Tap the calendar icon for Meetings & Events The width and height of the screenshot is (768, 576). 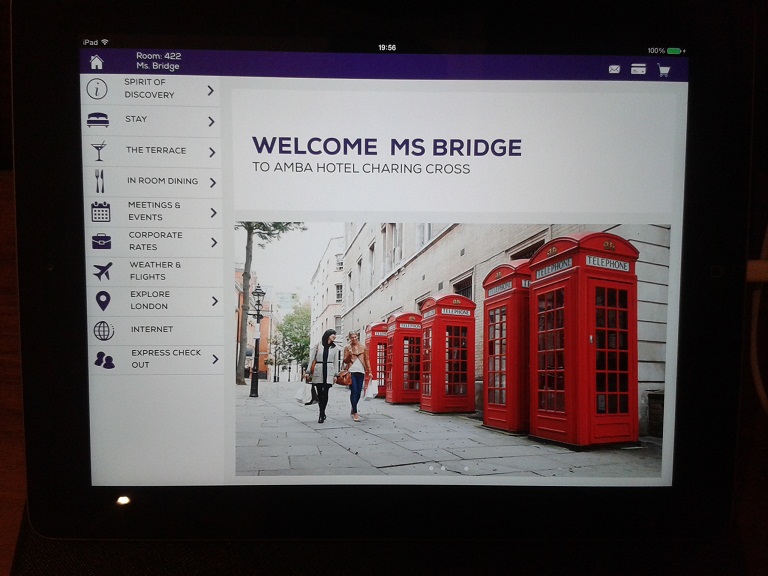tap(100, 212)
